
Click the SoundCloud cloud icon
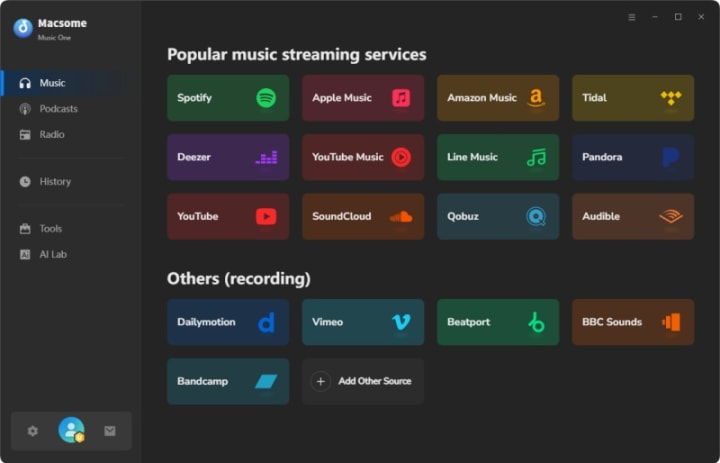401,216
